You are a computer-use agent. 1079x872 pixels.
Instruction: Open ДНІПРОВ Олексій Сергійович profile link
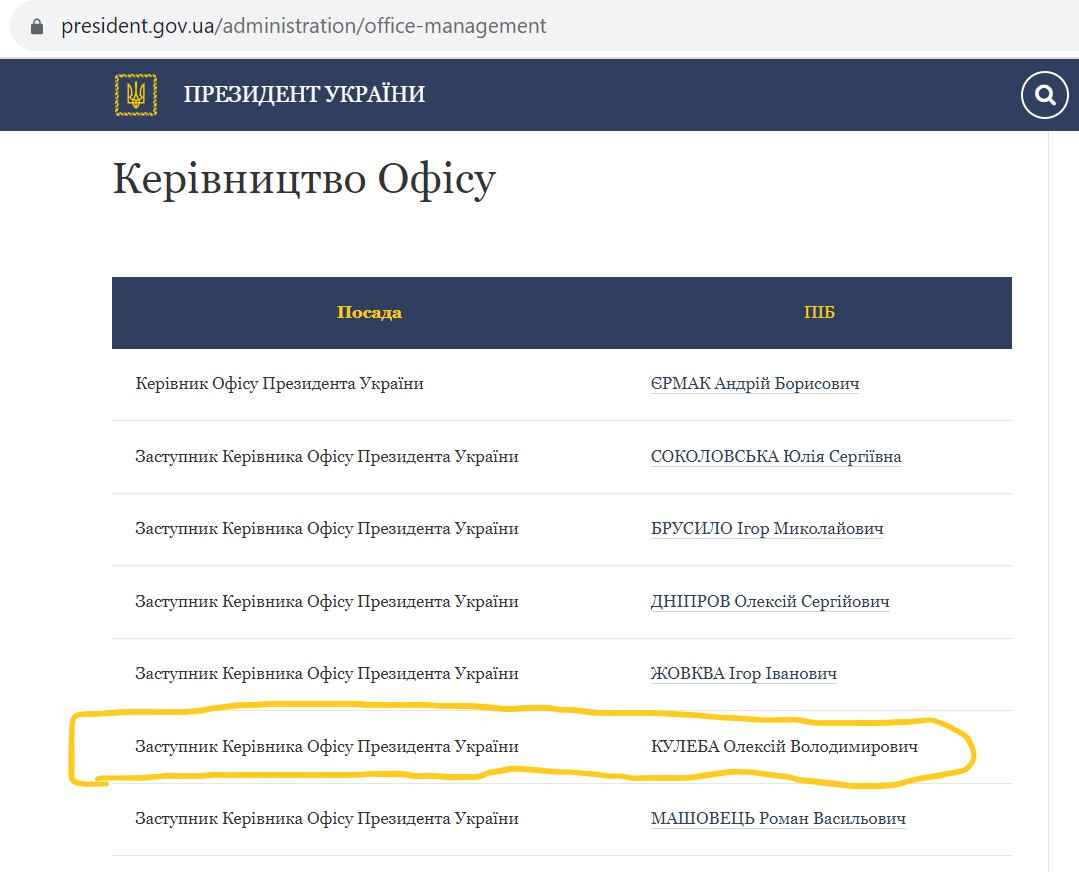(770, 602)
